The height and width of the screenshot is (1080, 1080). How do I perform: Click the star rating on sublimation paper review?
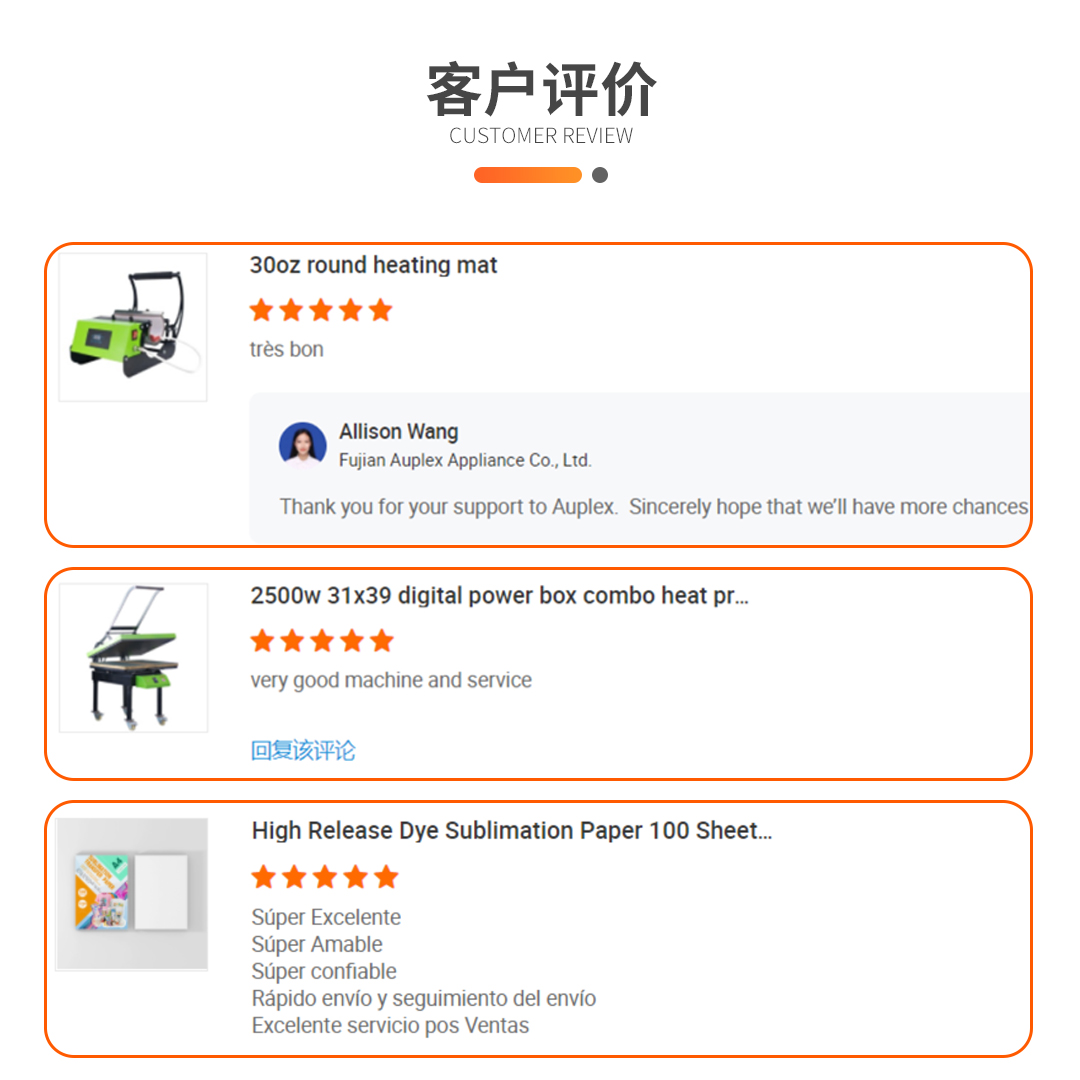click(x=325, y=877)
